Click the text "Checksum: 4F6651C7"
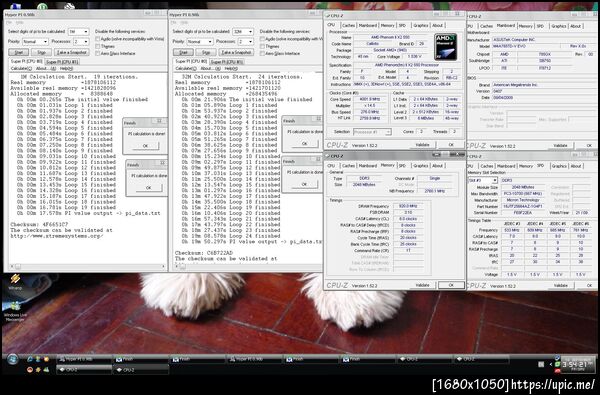Viewport: 600px width, 395px height. (x=39, y=225)
